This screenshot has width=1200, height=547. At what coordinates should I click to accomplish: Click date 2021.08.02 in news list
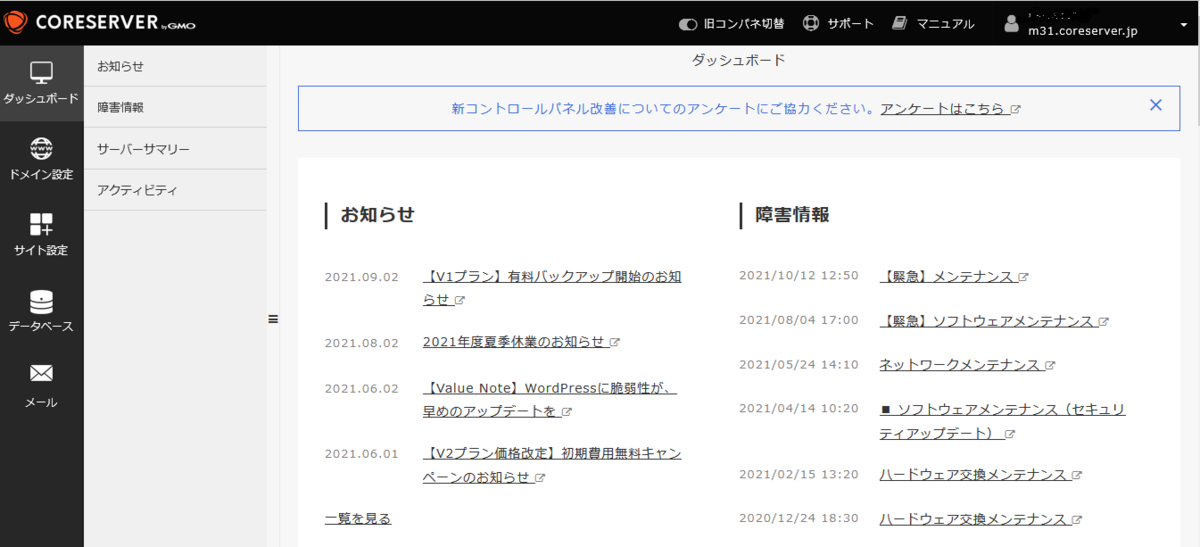[362, 343]
